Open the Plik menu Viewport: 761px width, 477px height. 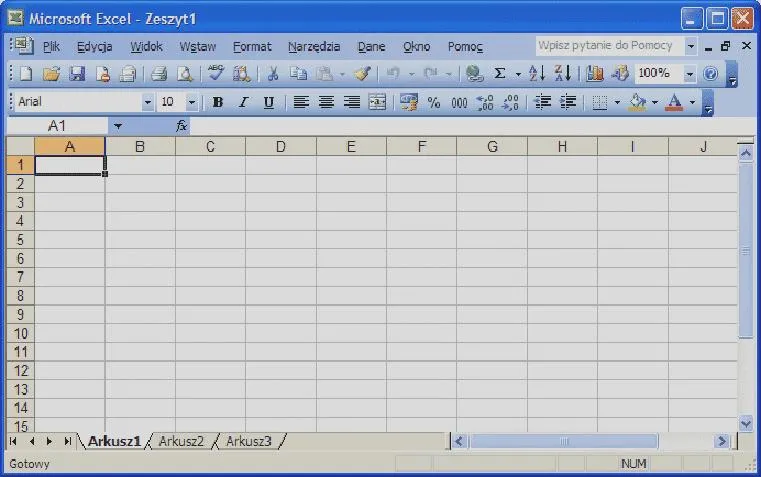coord(51,47)
